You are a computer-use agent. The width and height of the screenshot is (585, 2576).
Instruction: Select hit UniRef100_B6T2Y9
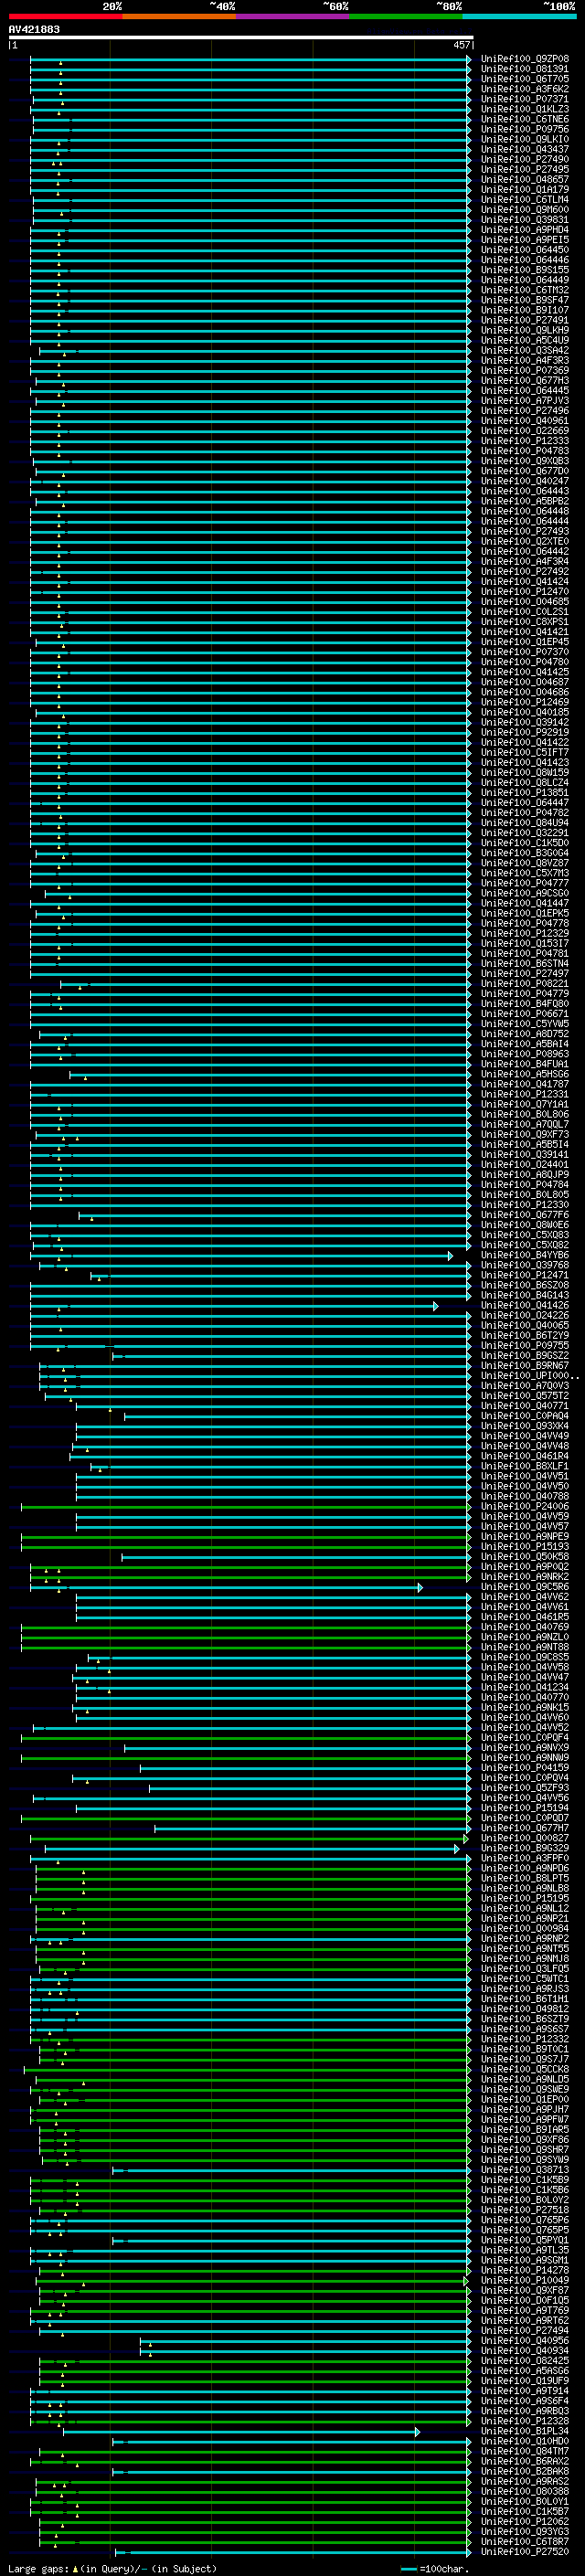(x=524, y=1335)
